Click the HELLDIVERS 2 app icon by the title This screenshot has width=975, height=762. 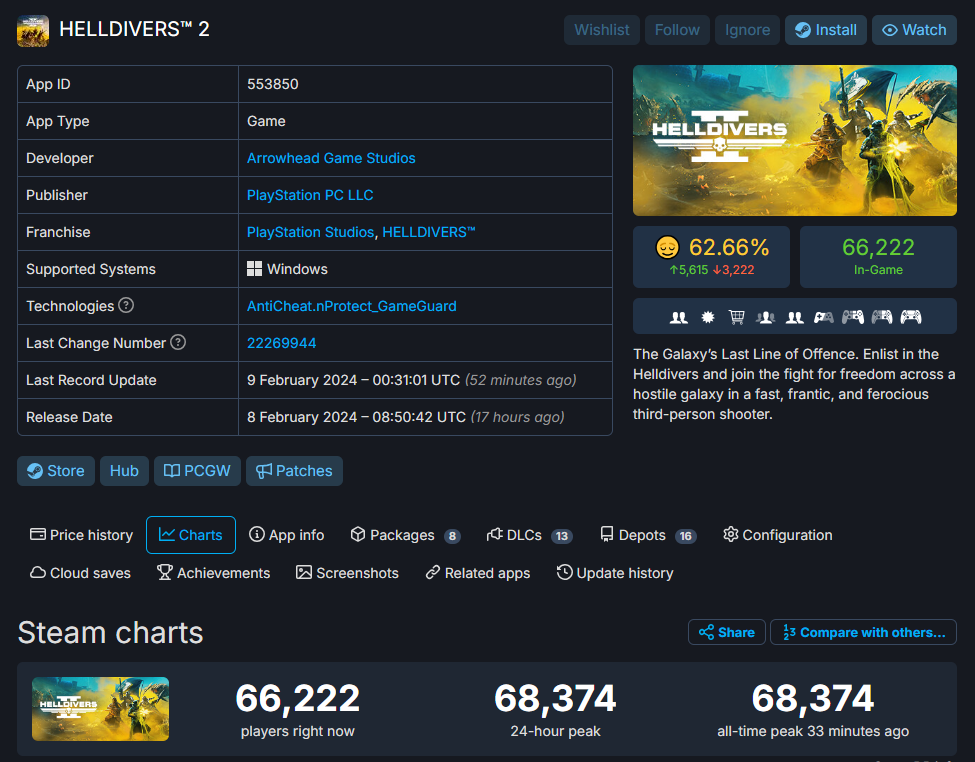(x=33, y=30)
